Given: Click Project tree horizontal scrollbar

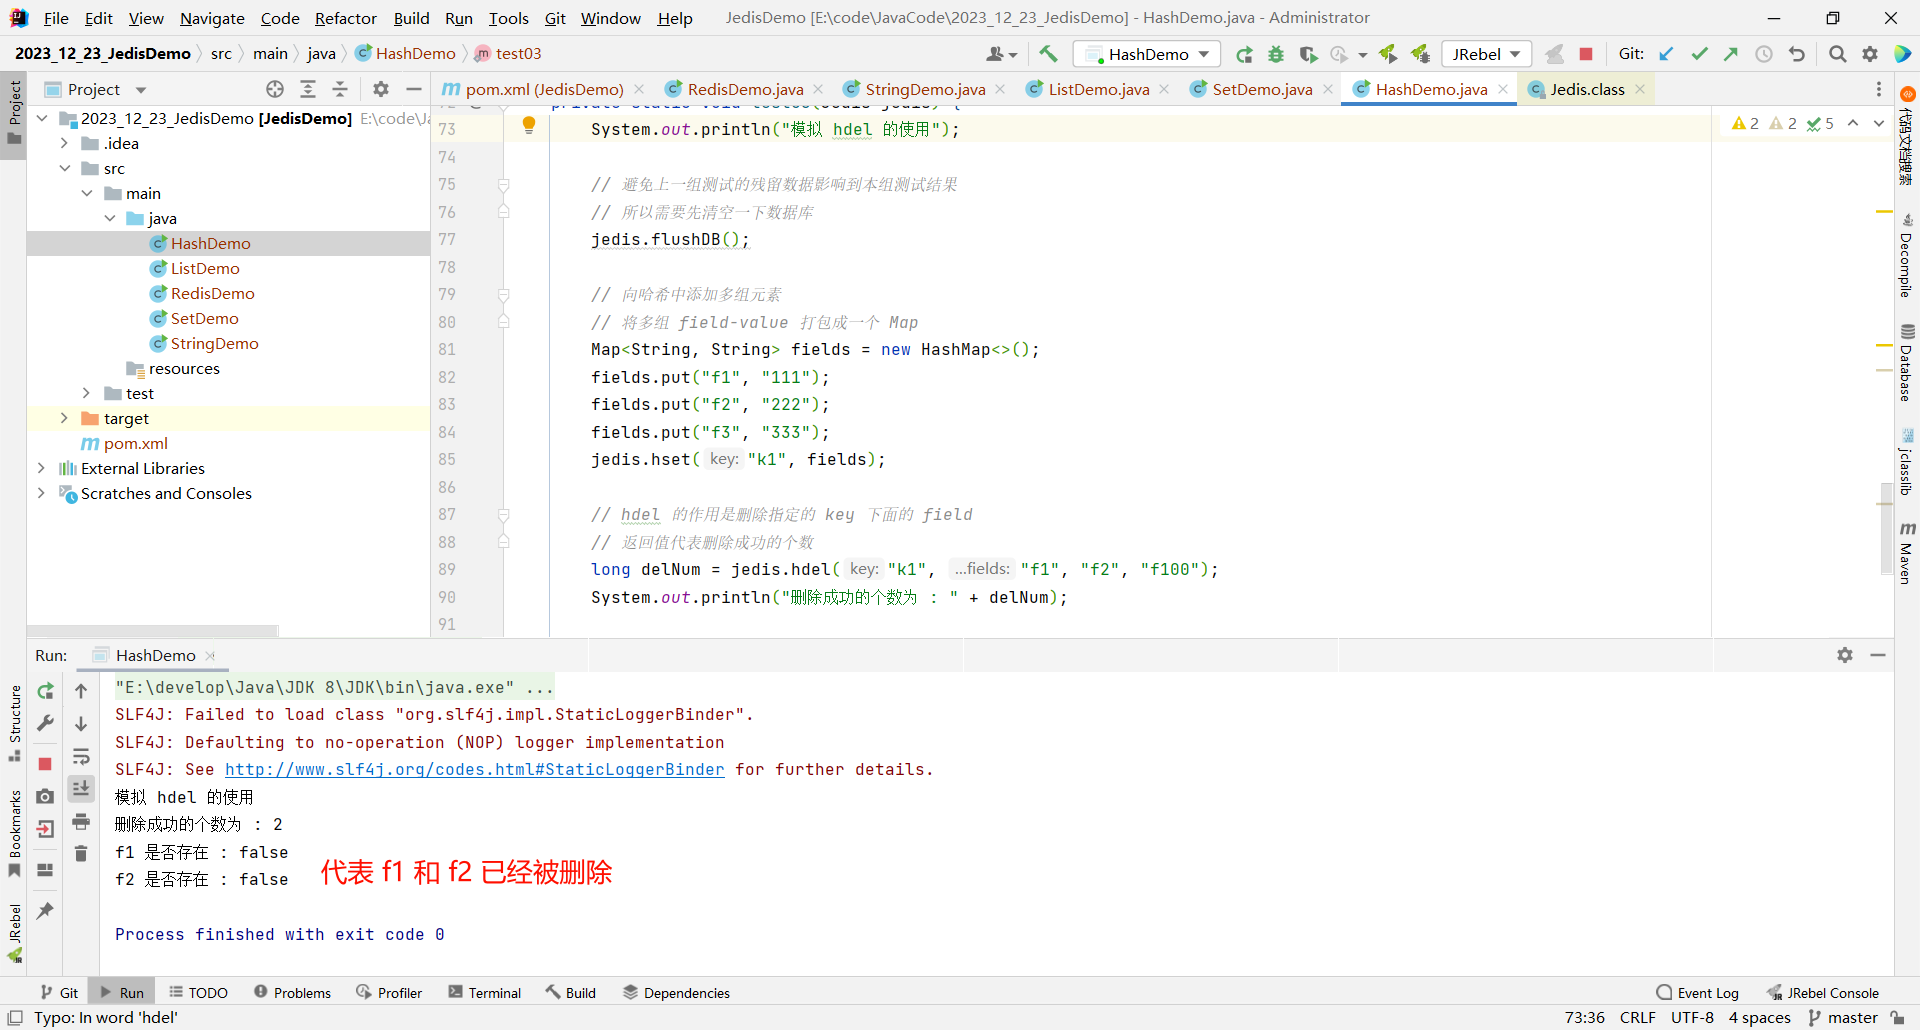Looking at the screenshot, I should tap(152, 631).
